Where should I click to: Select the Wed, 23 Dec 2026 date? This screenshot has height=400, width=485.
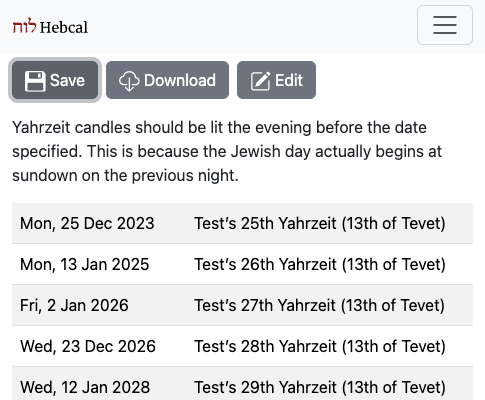coord(88,346)
